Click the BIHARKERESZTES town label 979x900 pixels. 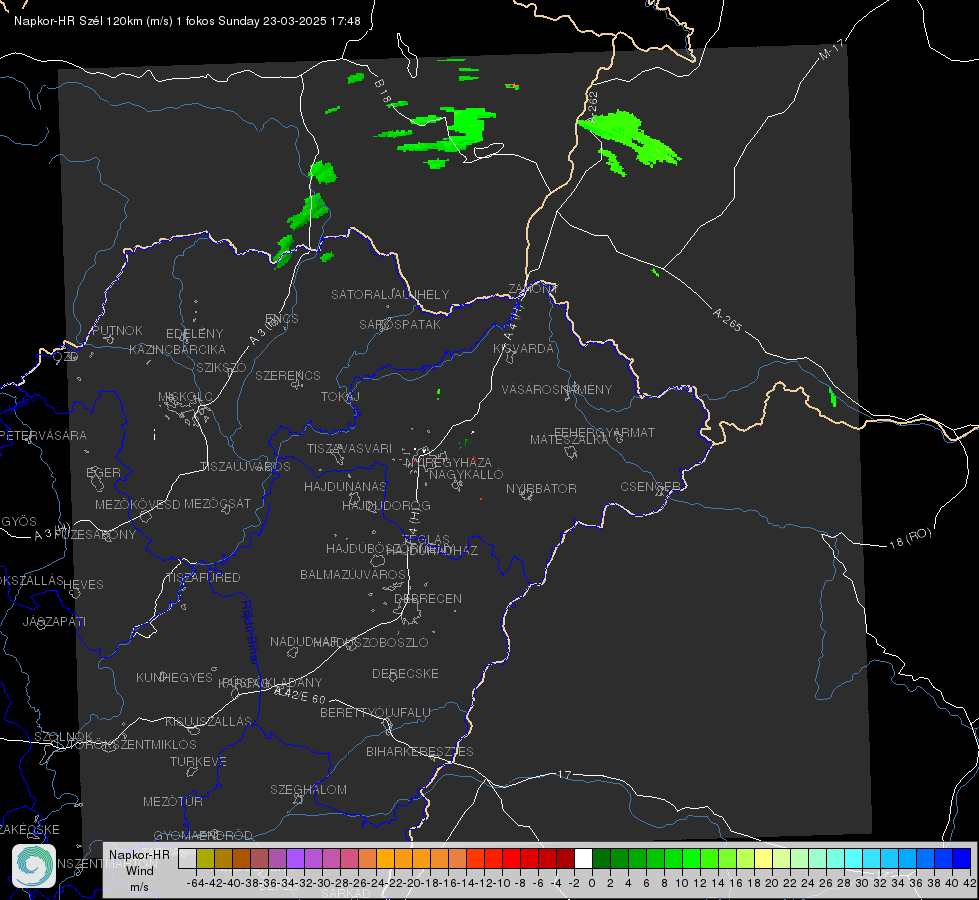click(x=420, y=751)
